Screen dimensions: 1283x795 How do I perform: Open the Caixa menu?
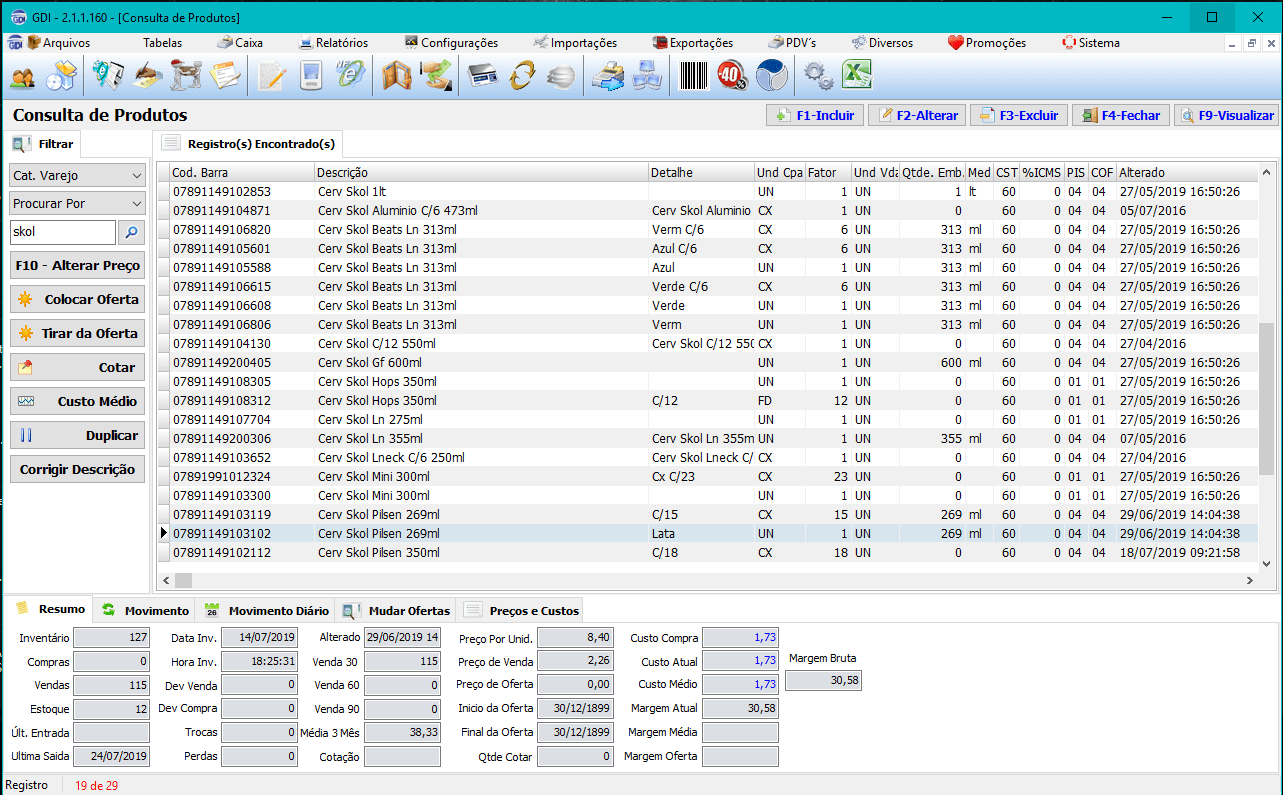[240, 43]
